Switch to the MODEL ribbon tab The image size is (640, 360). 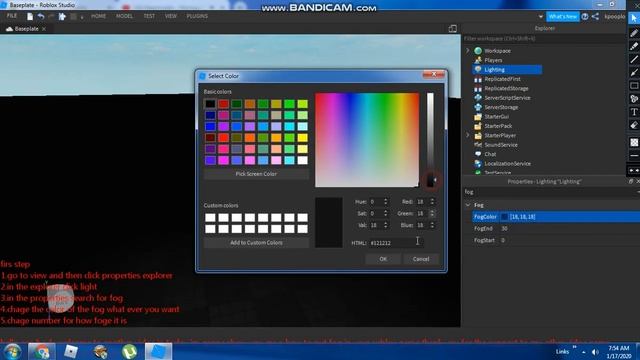[124, 16]
